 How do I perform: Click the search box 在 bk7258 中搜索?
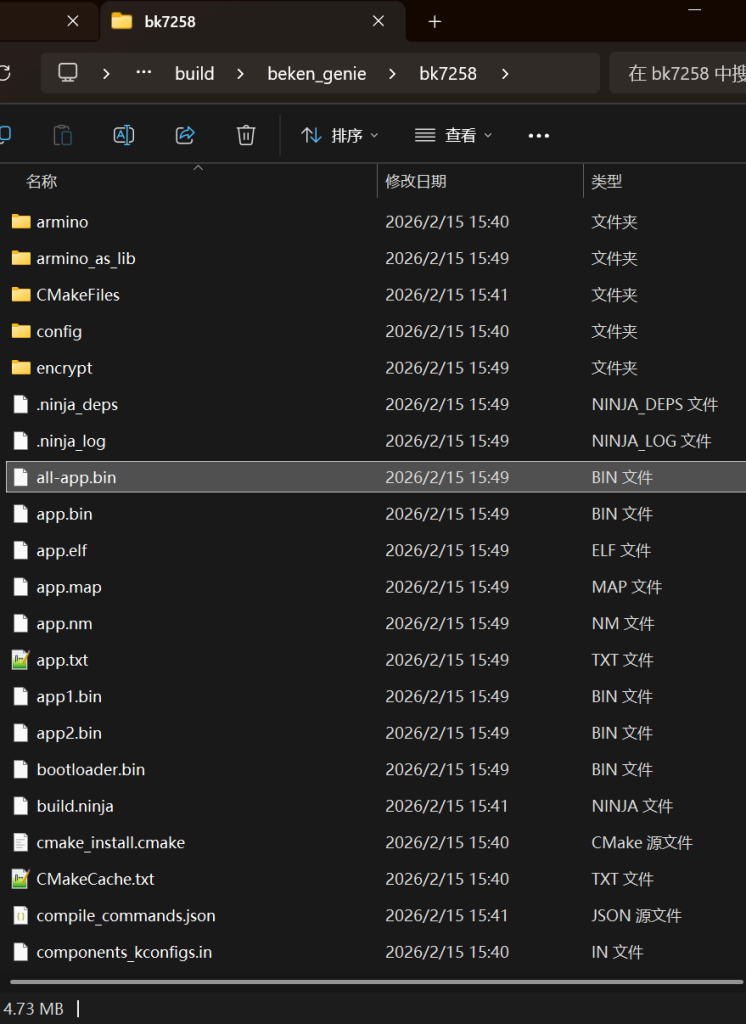tap(678, 73)
